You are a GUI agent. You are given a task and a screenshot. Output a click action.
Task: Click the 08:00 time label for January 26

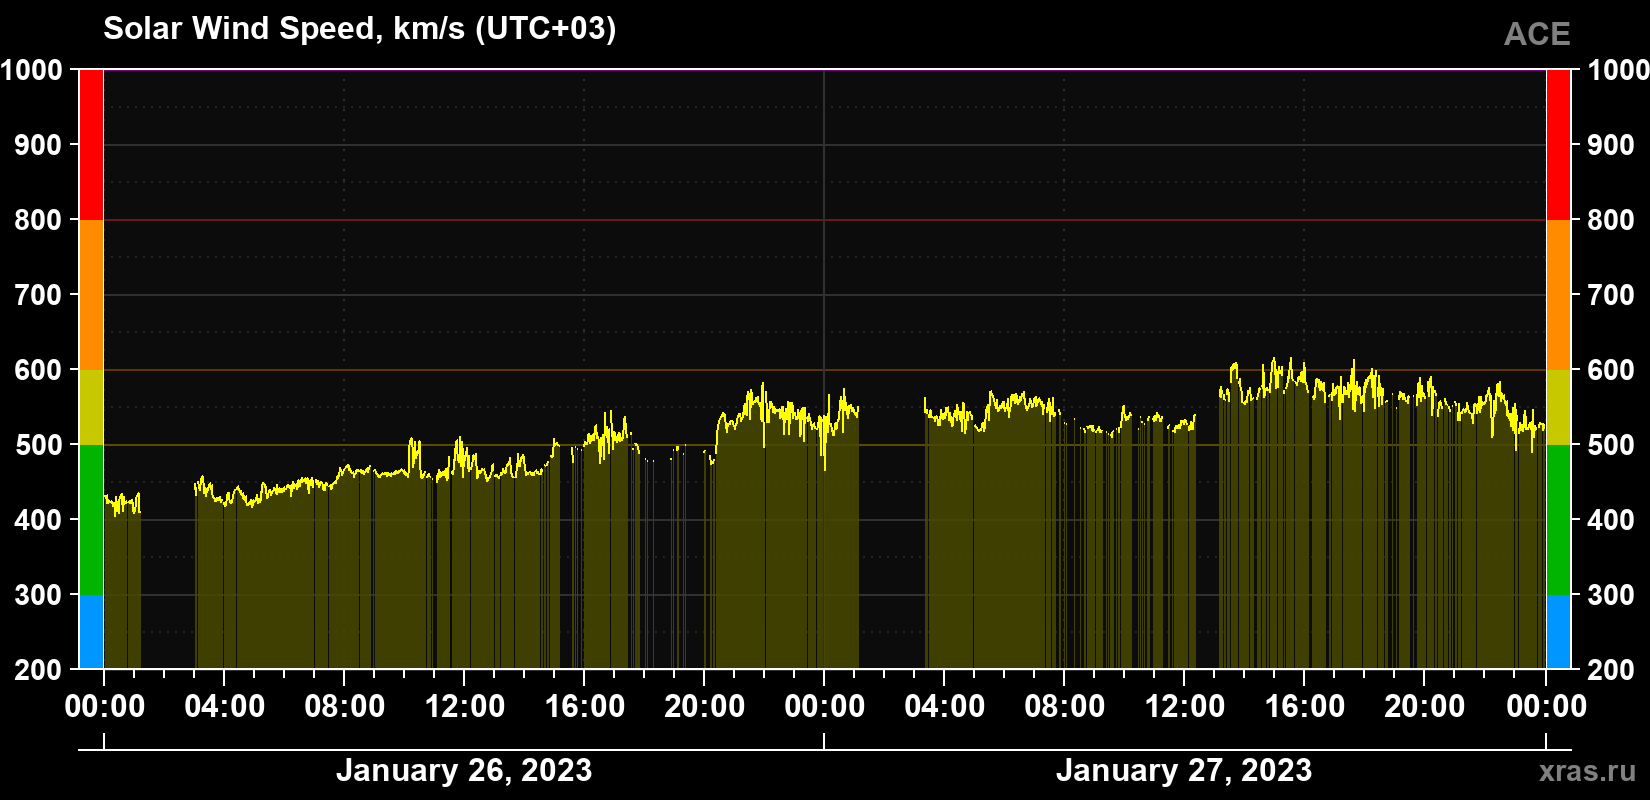[345, 707]
